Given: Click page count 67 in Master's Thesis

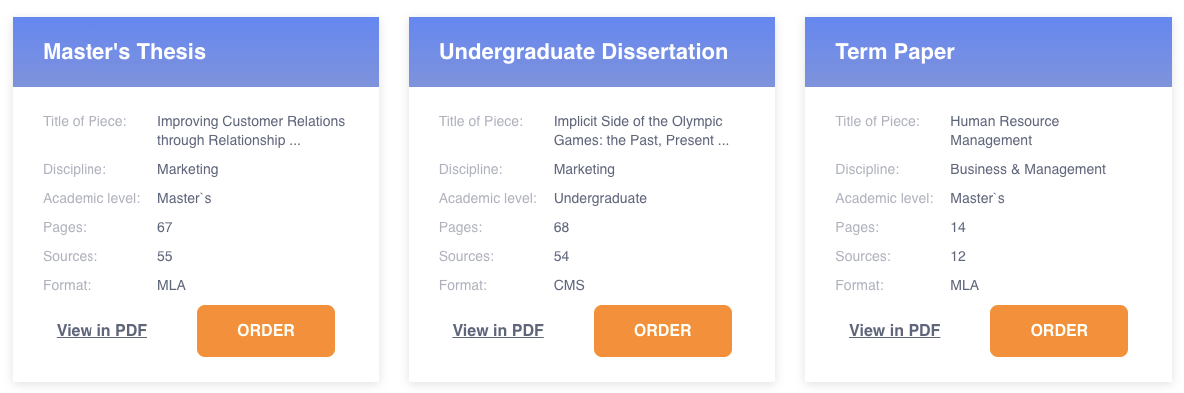Looking at the screenshot, I should click(x=165, y=227).
